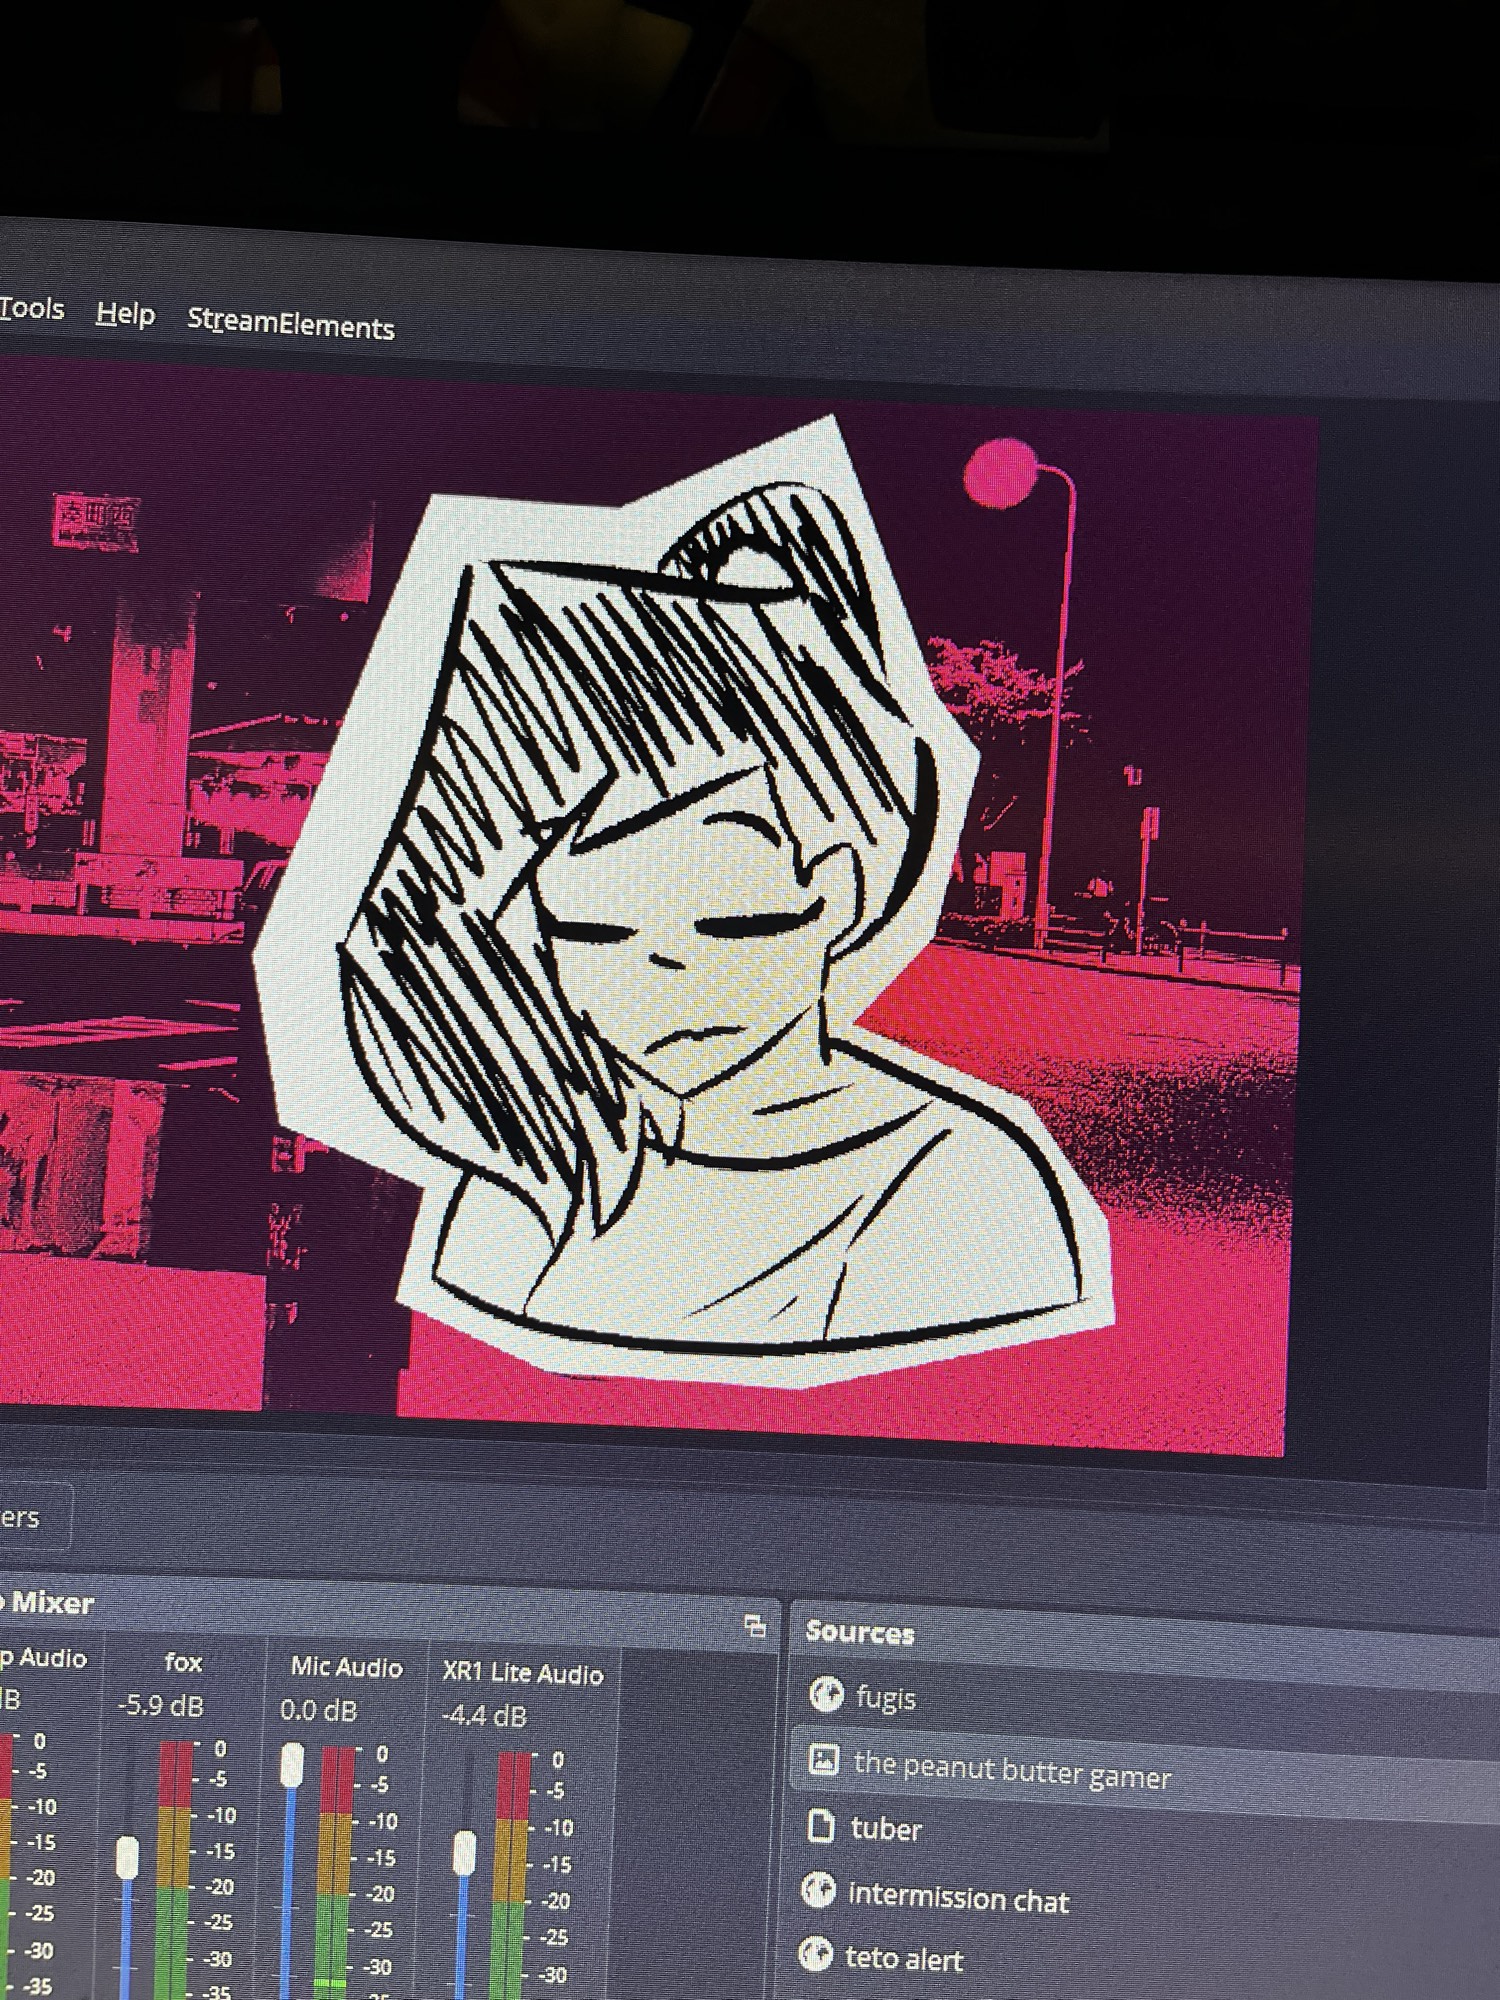Click the Mic Audio channel name
1500x2000 pixels.
pos(346,1667)
